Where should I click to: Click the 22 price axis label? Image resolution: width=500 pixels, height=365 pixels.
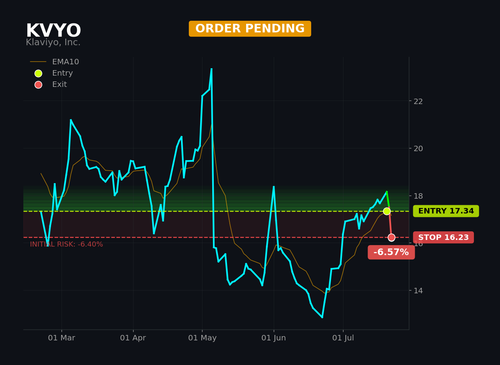click(418, 101)
